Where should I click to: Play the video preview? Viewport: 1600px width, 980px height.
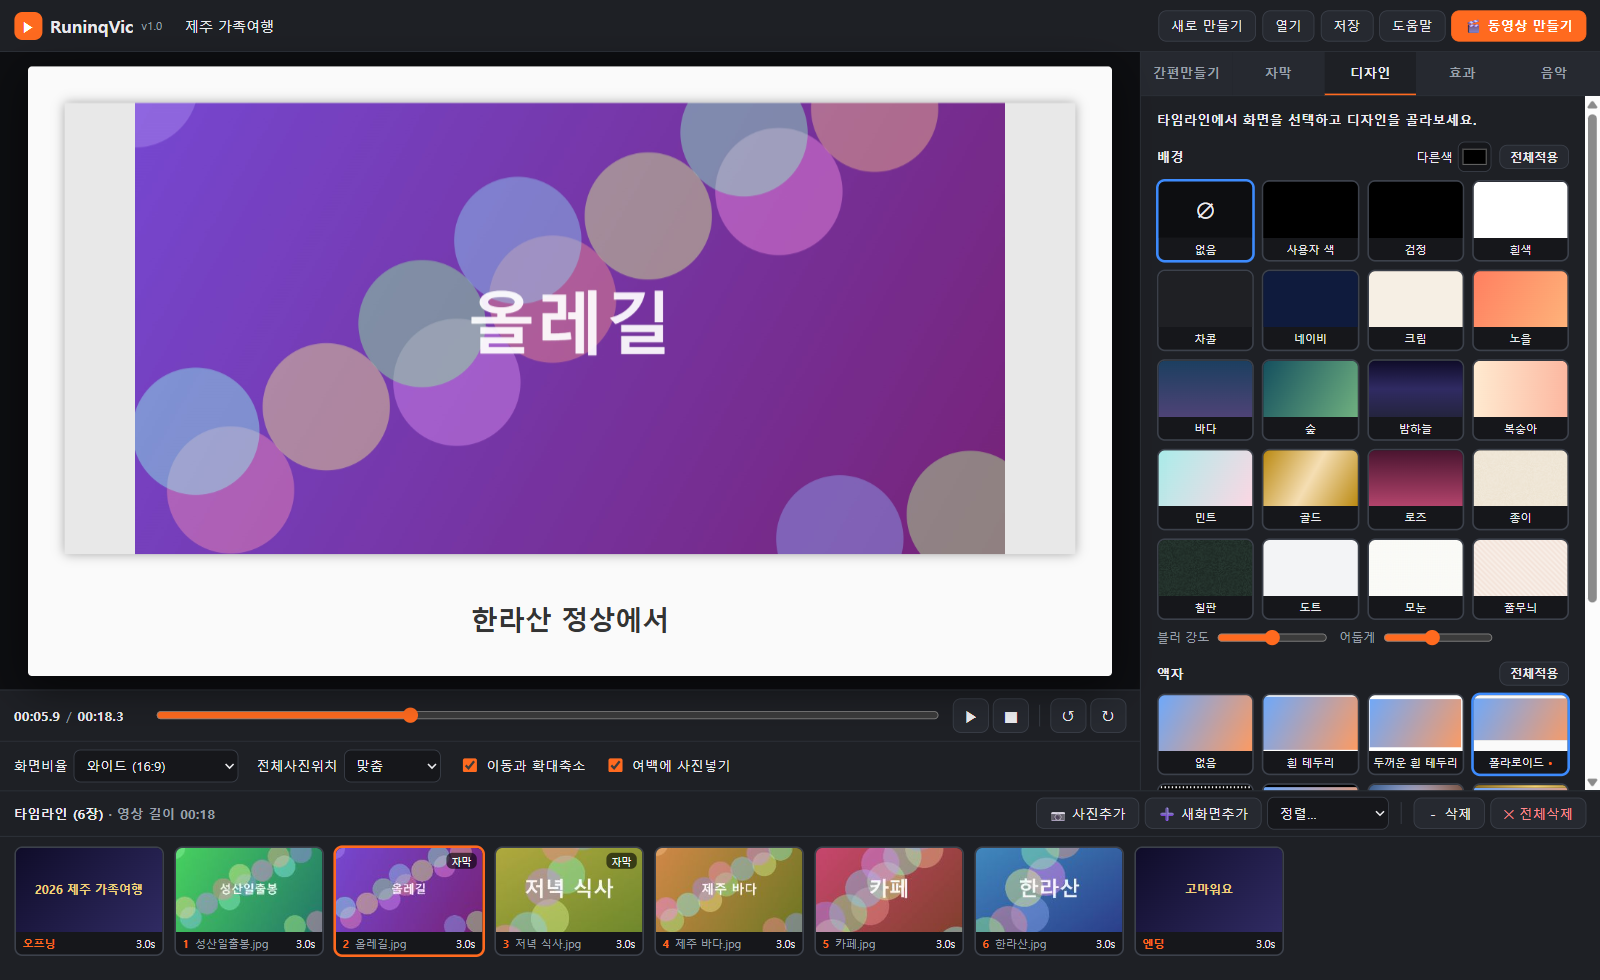pos(970,716)
